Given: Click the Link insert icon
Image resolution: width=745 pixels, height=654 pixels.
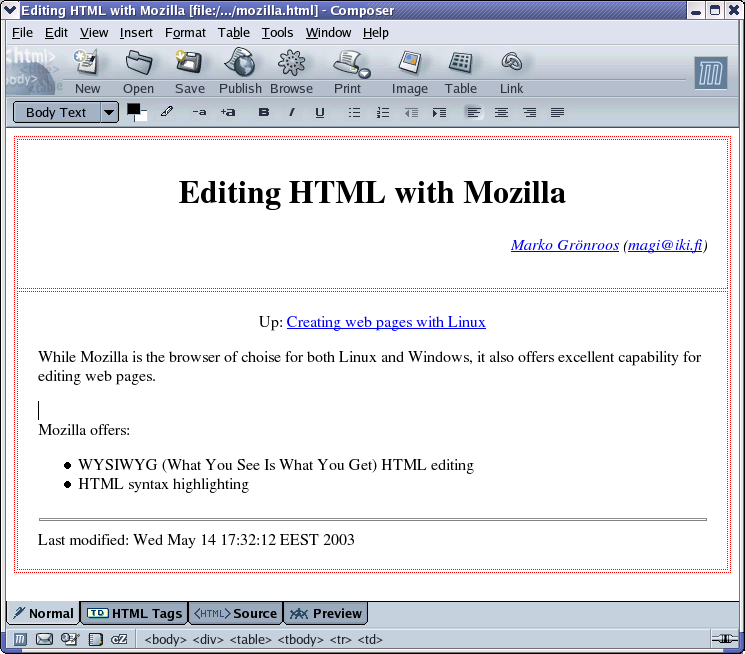Looking at the screenshot, I should (511, 65).
